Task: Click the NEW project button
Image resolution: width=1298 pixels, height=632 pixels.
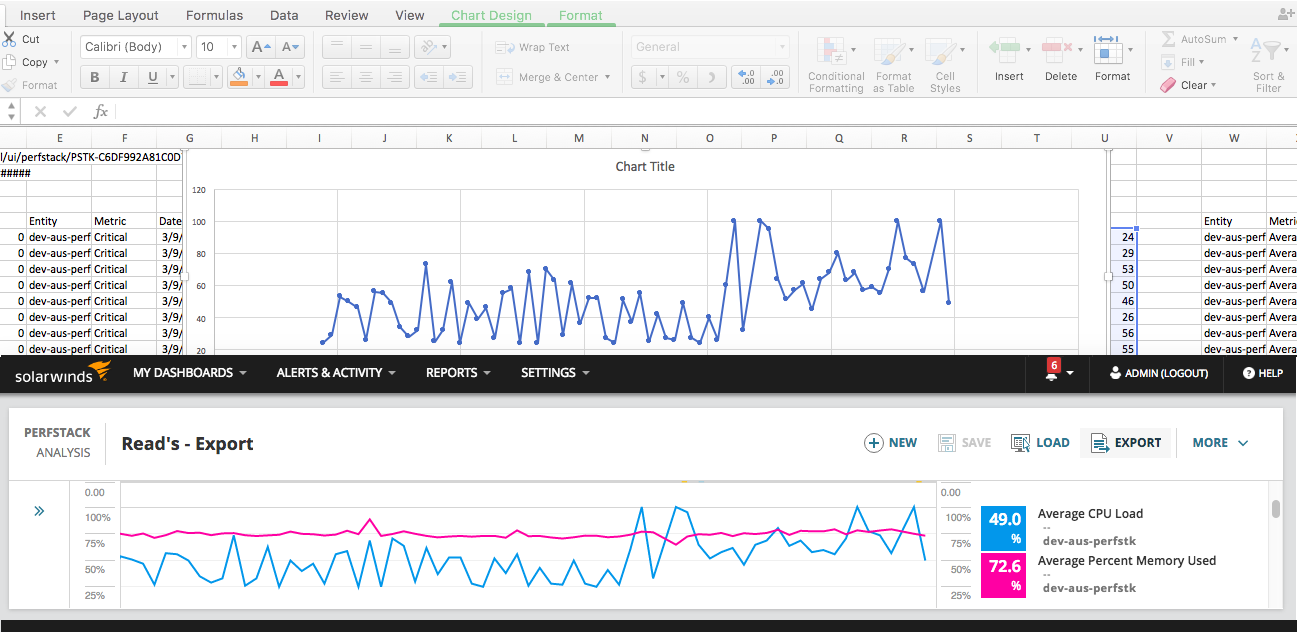Action: click(x=890, y=443)
